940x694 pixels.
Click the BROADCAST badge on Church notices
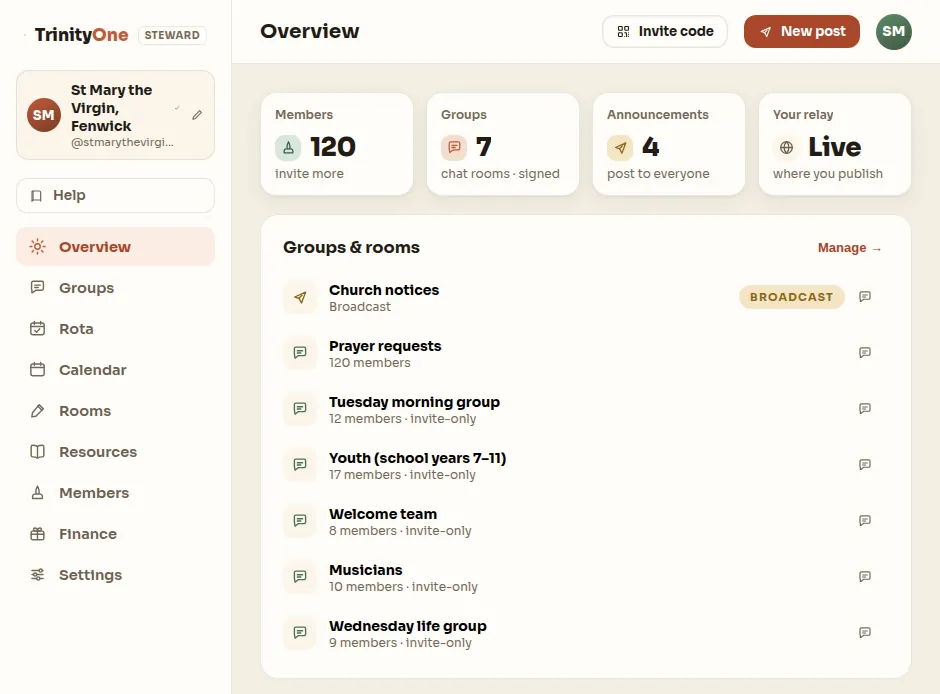(x=791, y=297)
